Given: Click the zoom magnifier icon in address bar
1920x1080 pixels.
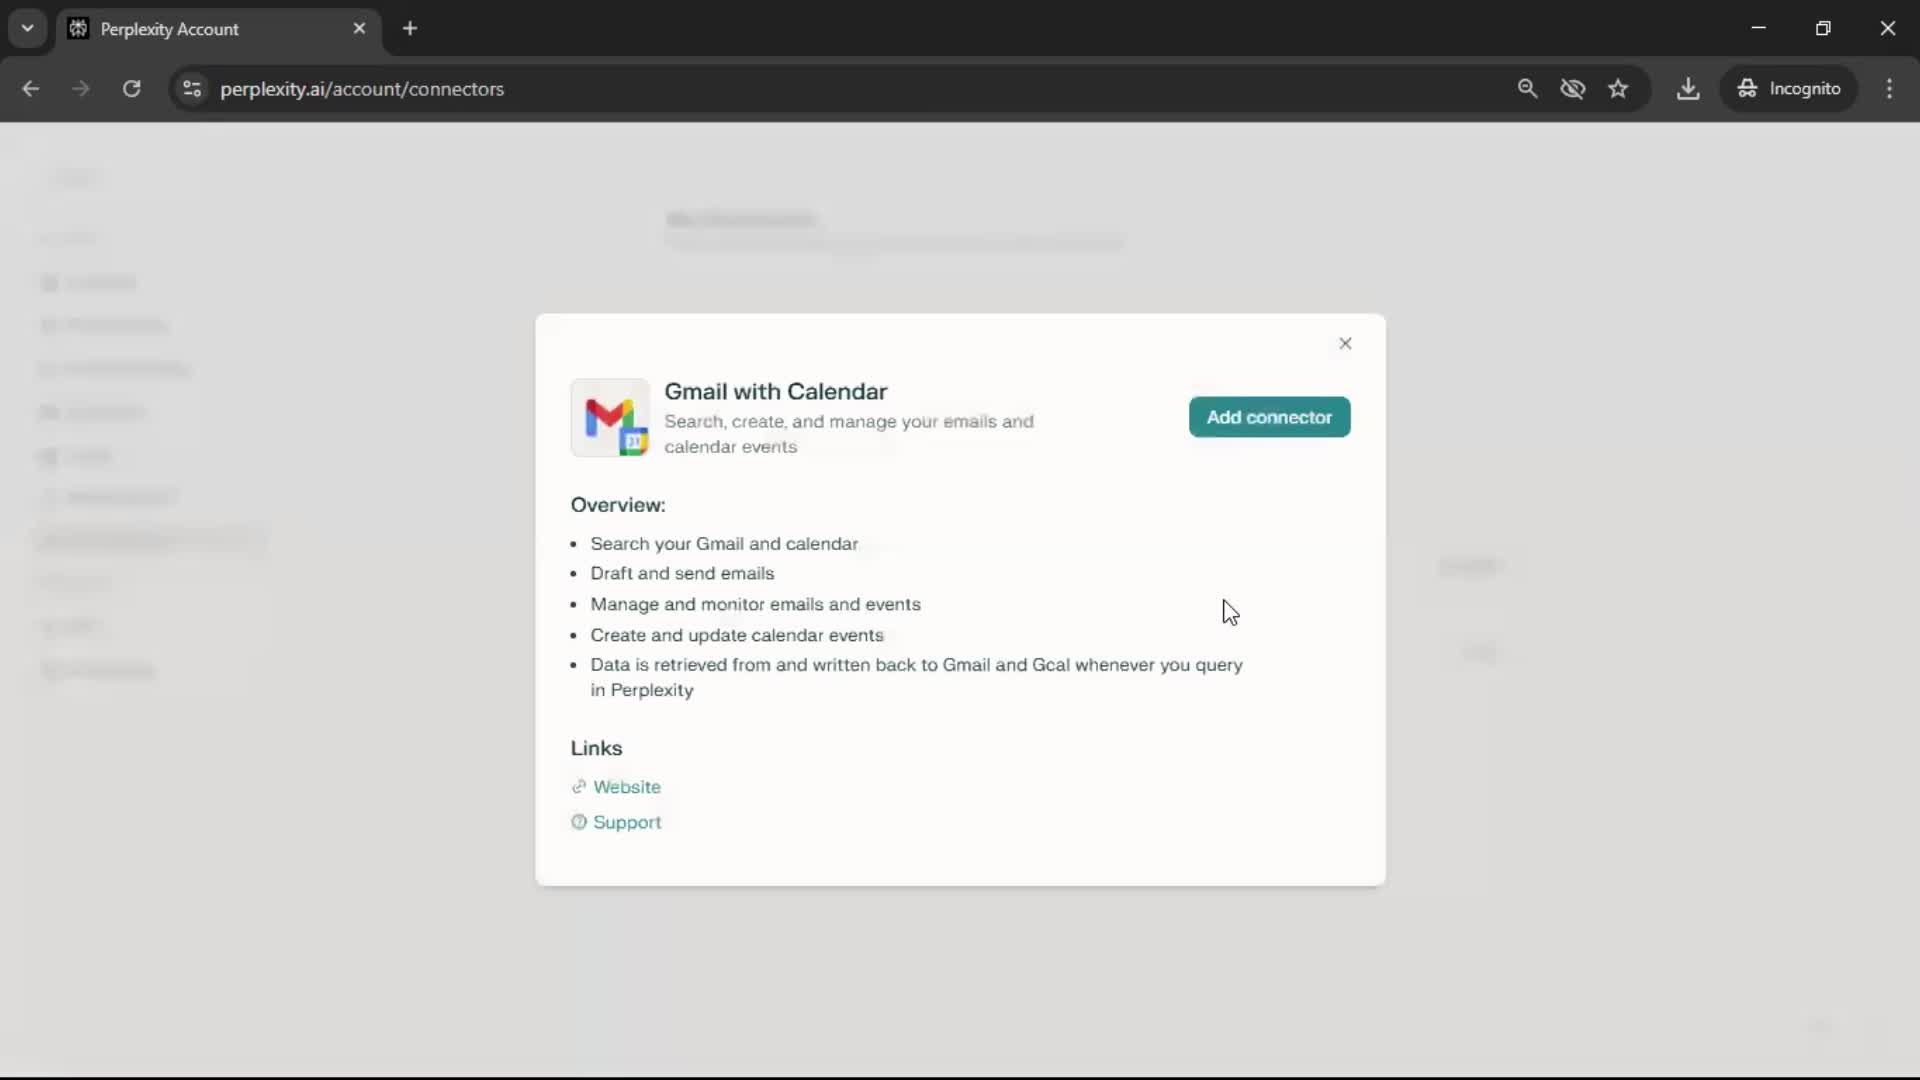Looking at the screenshot, I should click(1527, 89).
